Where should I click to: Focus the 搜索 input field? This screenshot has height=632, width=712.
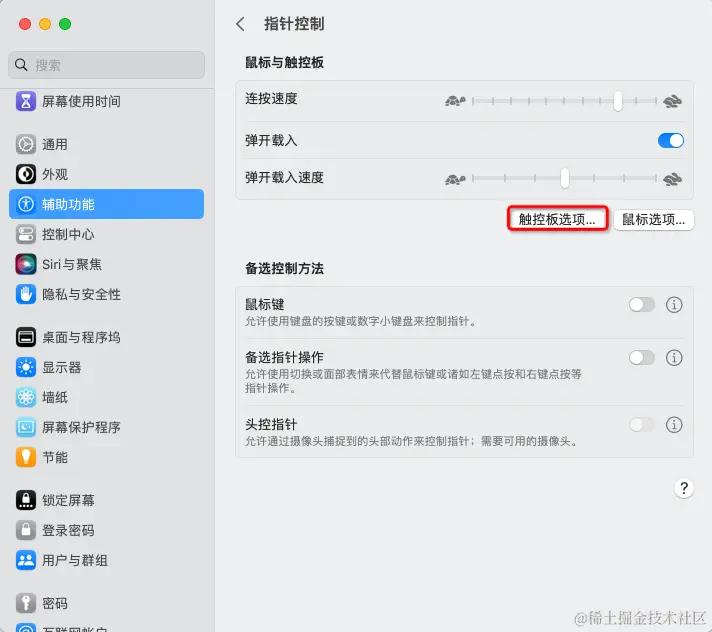[106, 65]
